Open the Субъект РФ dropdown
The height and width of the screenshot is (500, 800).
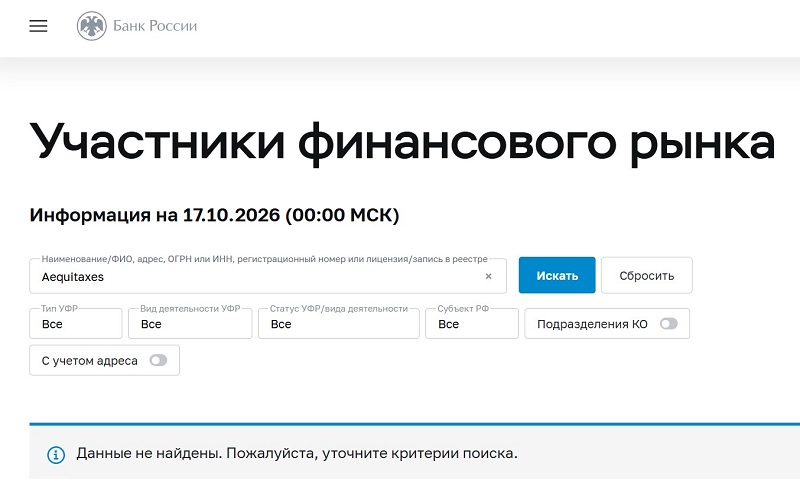[472, 323]
